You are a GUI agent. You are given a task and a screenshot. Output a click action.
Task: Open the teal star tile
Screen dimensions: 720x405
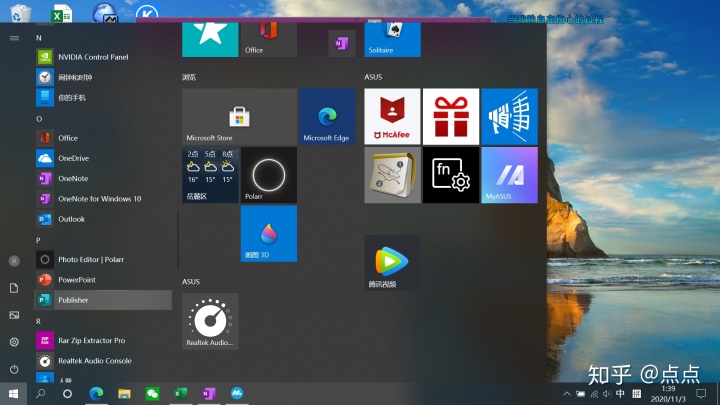tap(210, 39)
